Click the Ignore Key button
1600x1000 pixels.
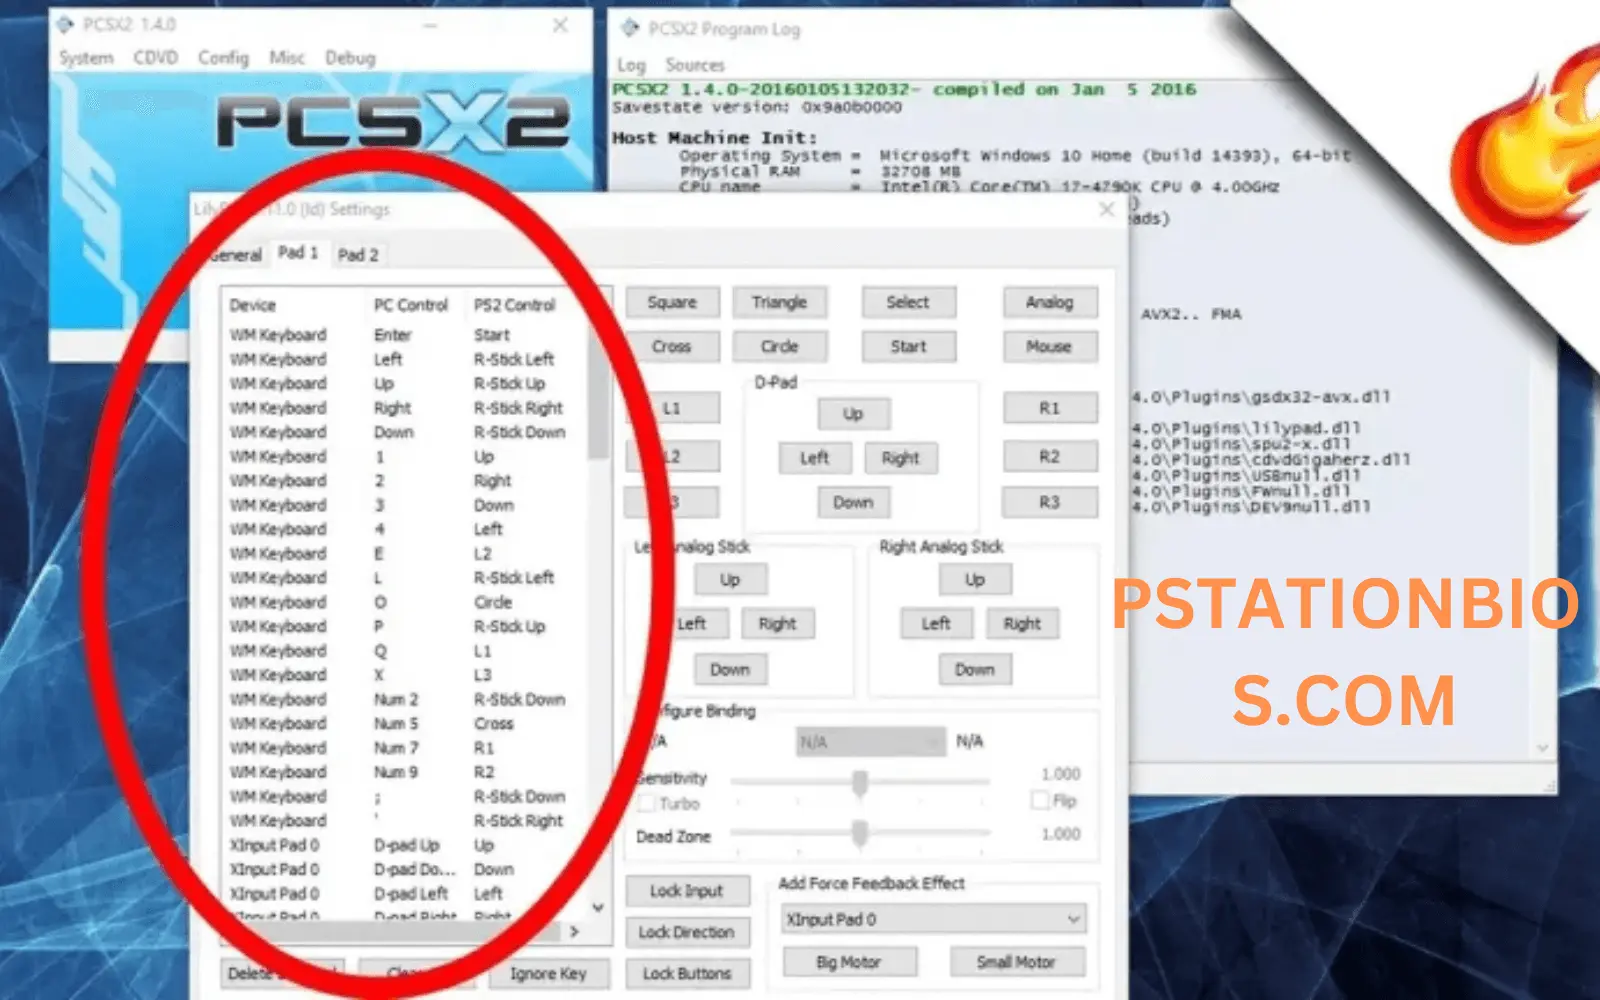coord(548,973)
